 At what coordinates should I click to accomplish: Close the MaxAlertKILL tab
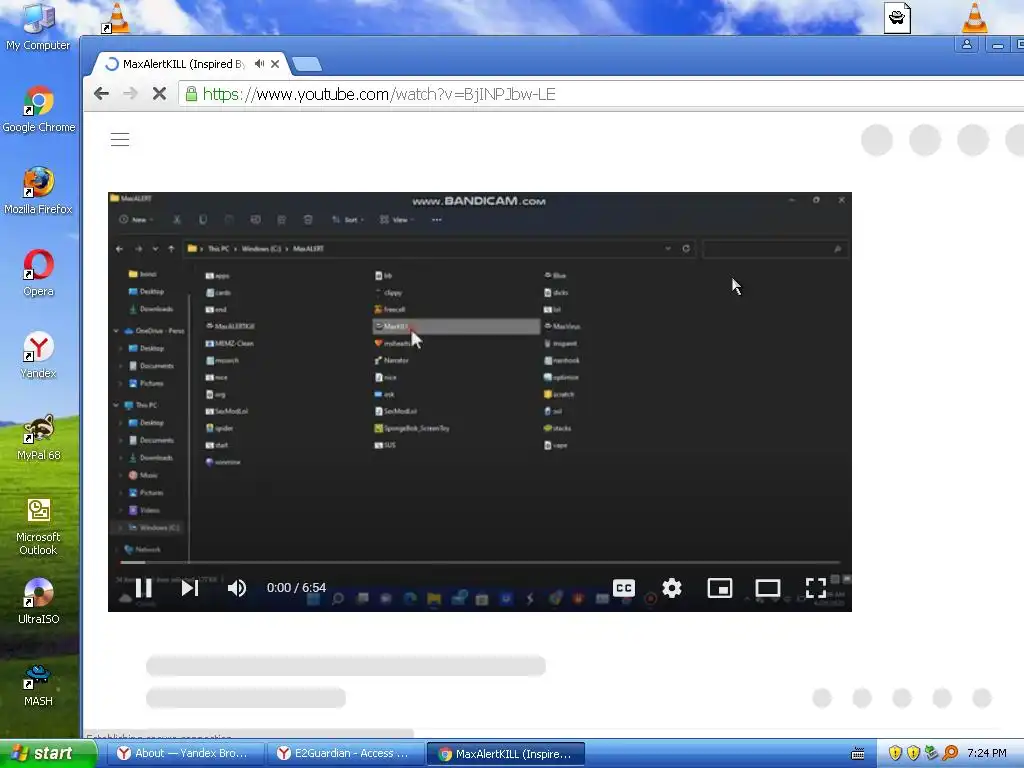[x=275, y=64]
